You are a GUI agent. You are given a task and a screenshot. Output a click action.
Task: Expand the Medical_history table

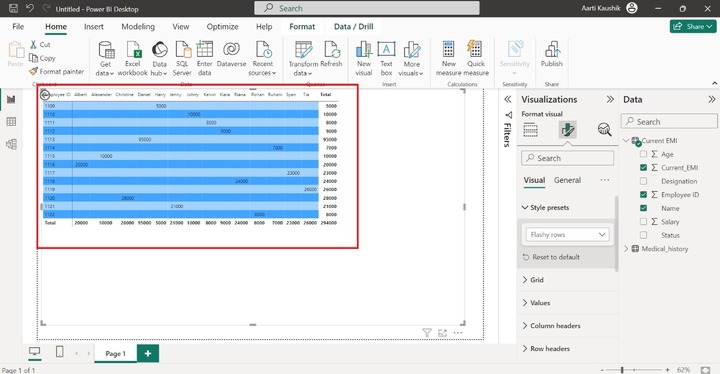click(x=626, y=249)
